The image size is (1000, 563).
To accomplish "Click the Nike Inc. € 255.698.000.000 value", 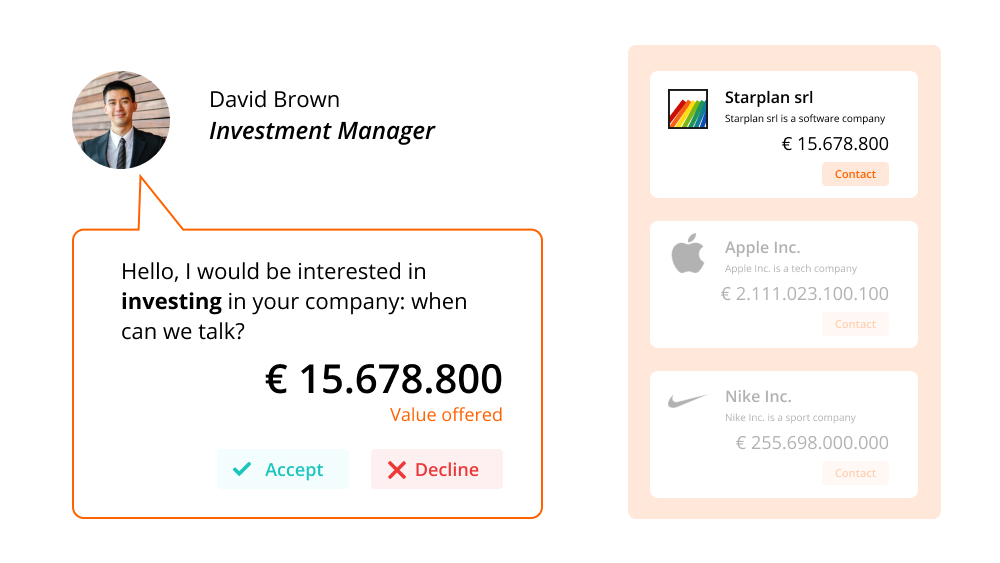I will tap(812, 443).
